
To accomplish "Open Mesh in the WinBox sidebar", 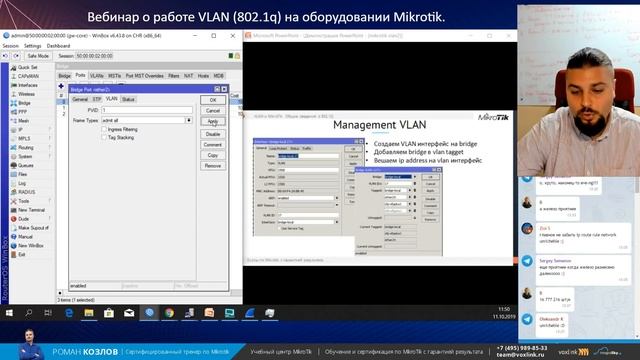I will pos(23,121).
